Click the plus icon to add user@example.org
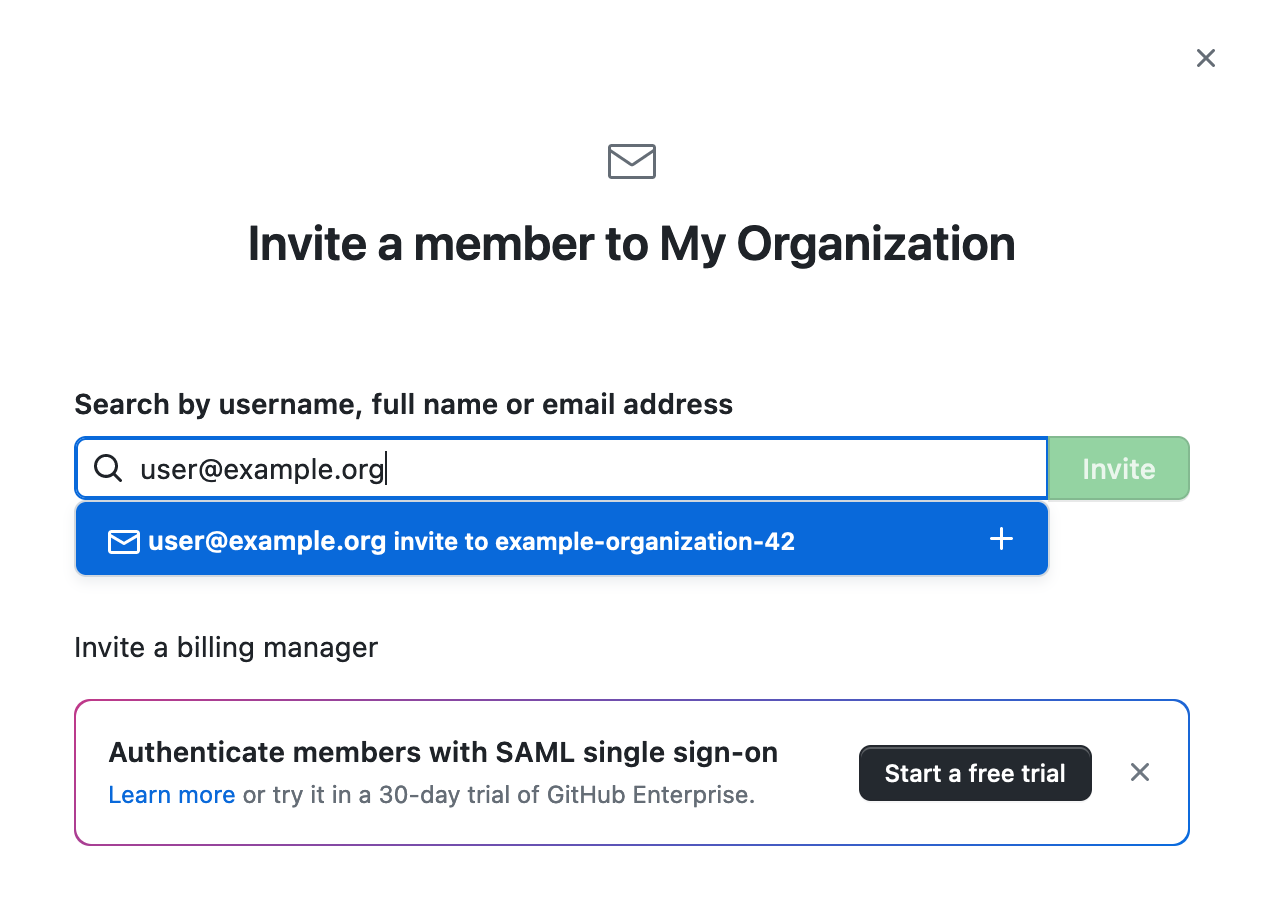 point(1001,540)
